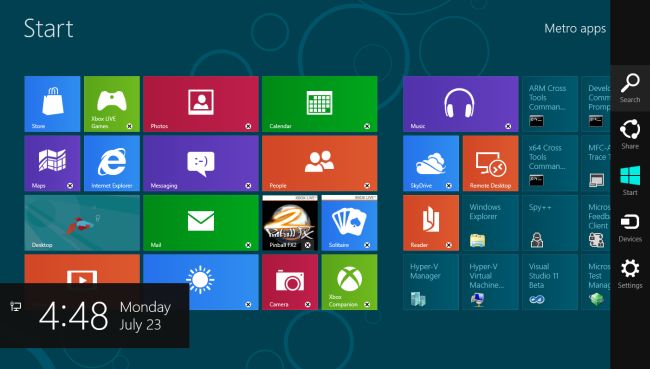Click the Metro apps group title

pos(575,29)
